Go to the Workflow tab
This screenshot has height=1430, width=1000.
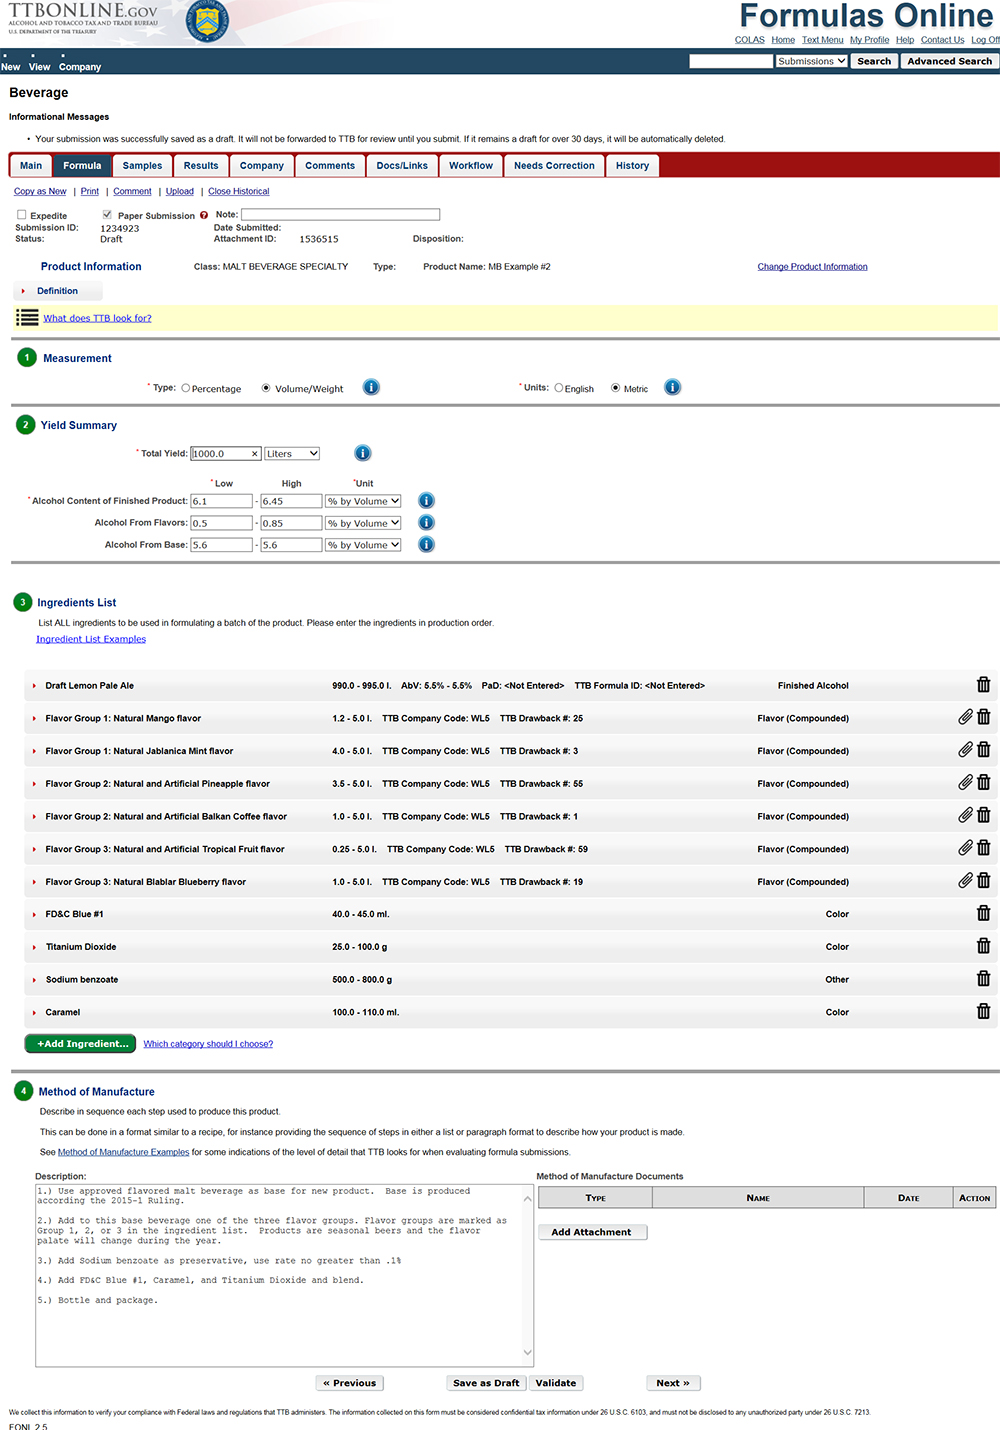(x=471, y=166)
